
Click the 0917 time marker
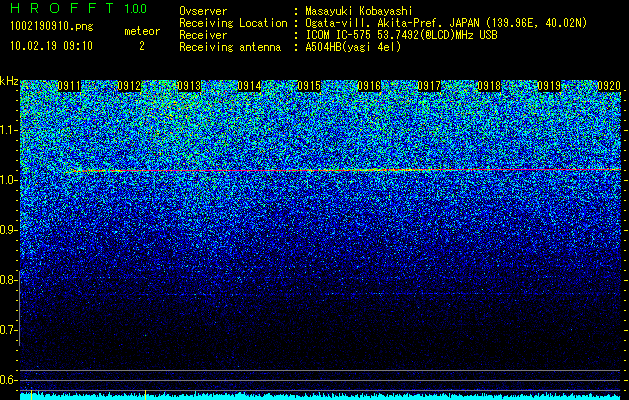[x=429, y=86]
